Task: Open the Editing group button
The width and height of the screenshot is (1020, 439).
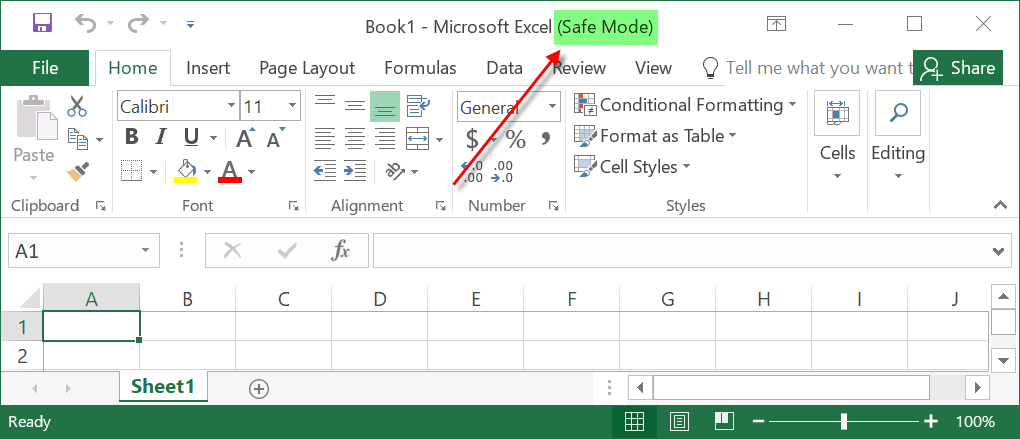Action: (898, 137)
